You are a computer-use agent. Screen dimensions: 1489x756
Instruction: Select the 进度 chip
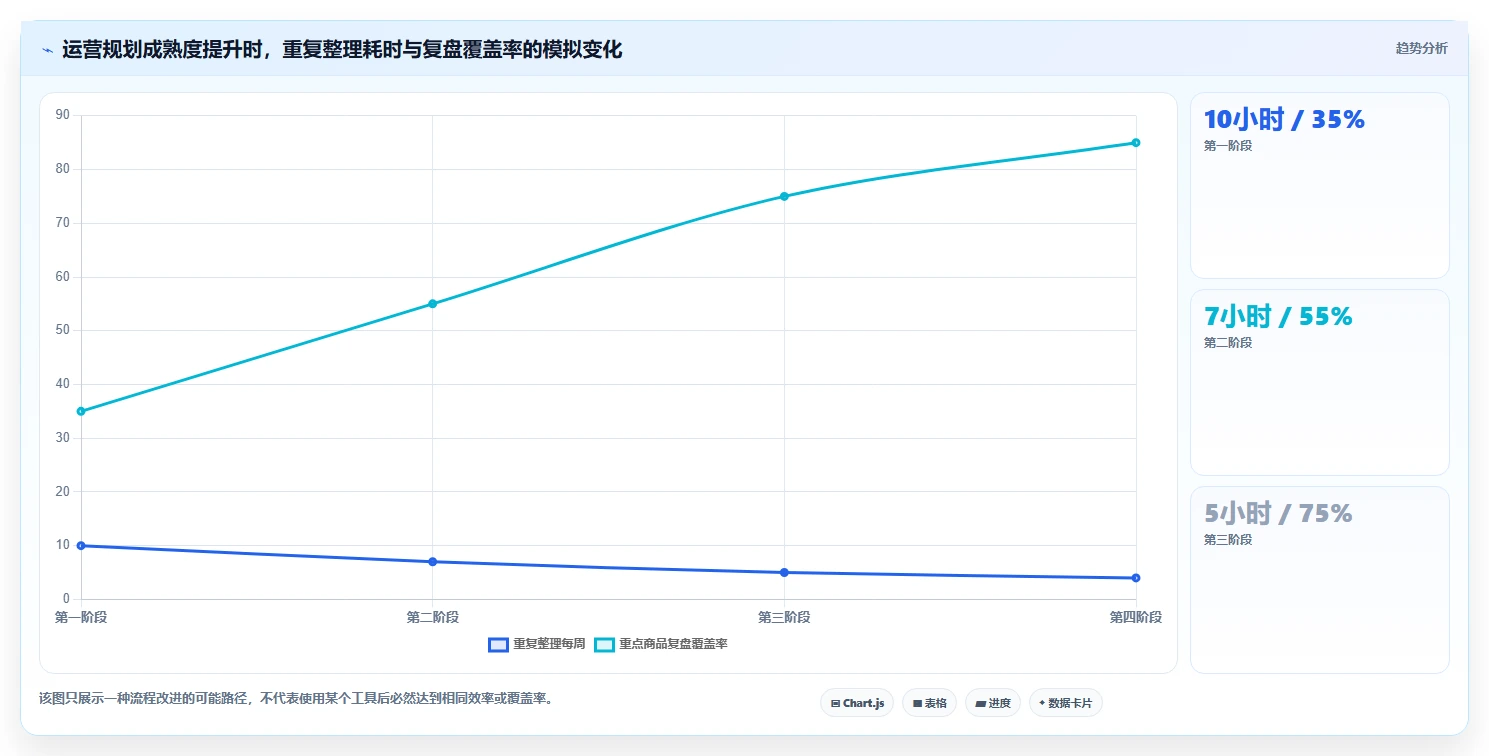coord(993,703)
